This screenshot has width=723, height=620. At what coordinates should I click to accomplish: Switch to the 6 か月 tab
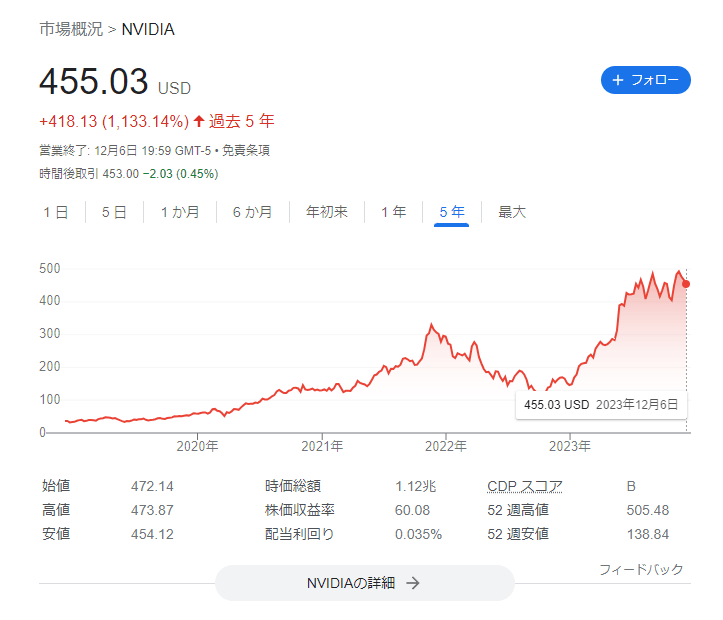point(252,212)
